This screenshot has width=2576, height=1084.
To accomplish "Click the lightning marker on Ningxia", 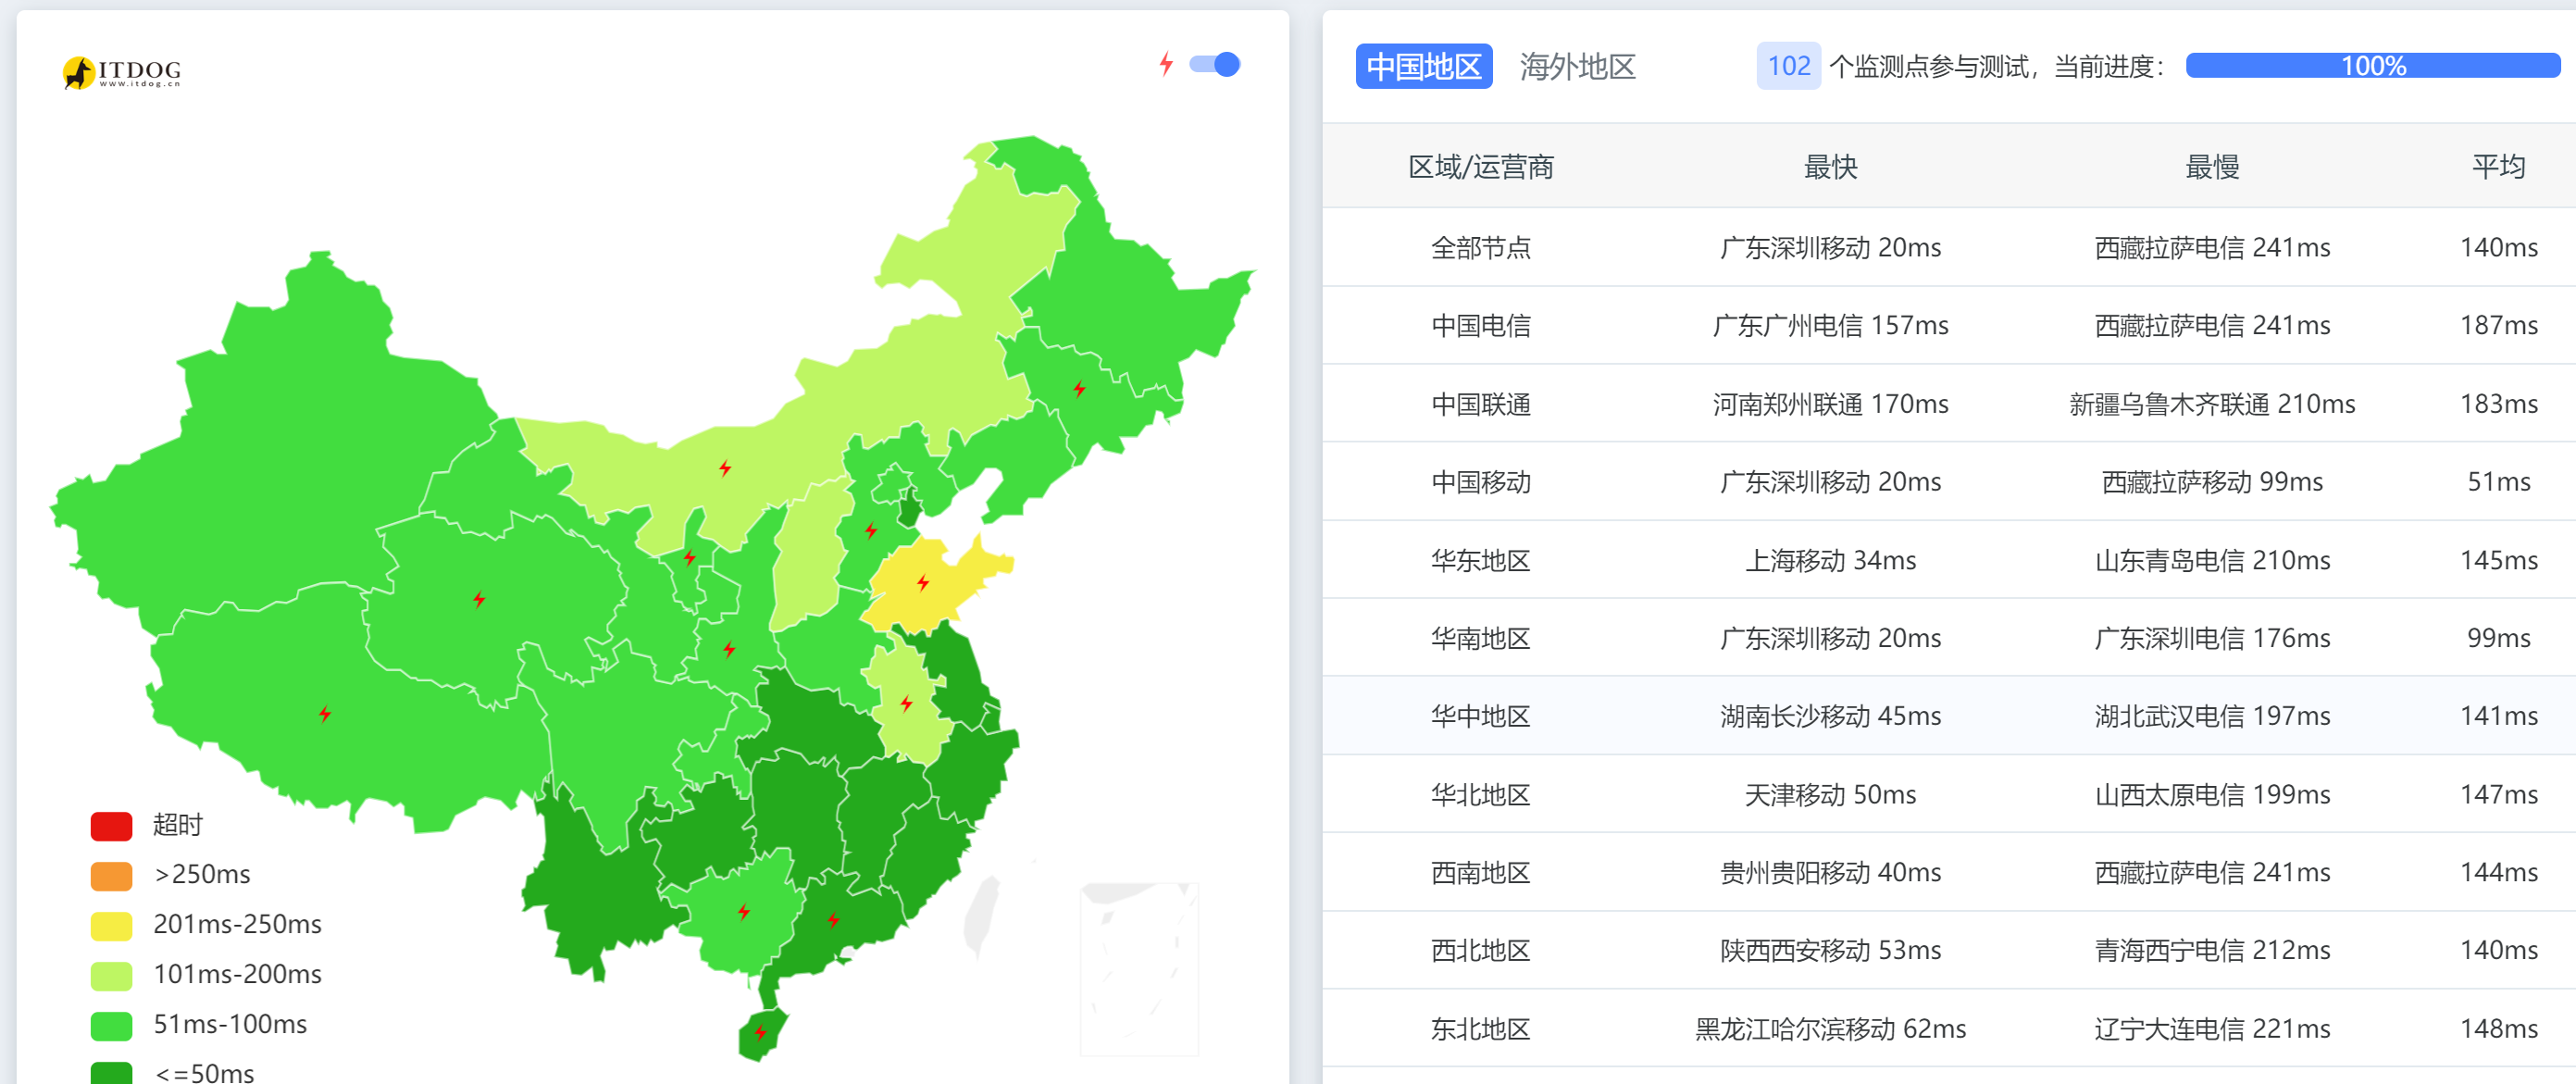I will [x=689, y=557].
